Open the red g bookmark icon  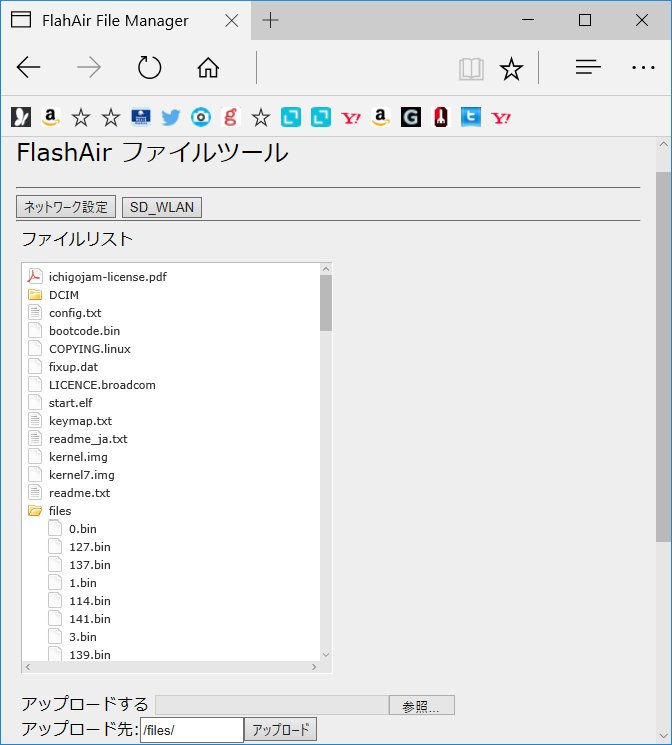pos(230,117)
